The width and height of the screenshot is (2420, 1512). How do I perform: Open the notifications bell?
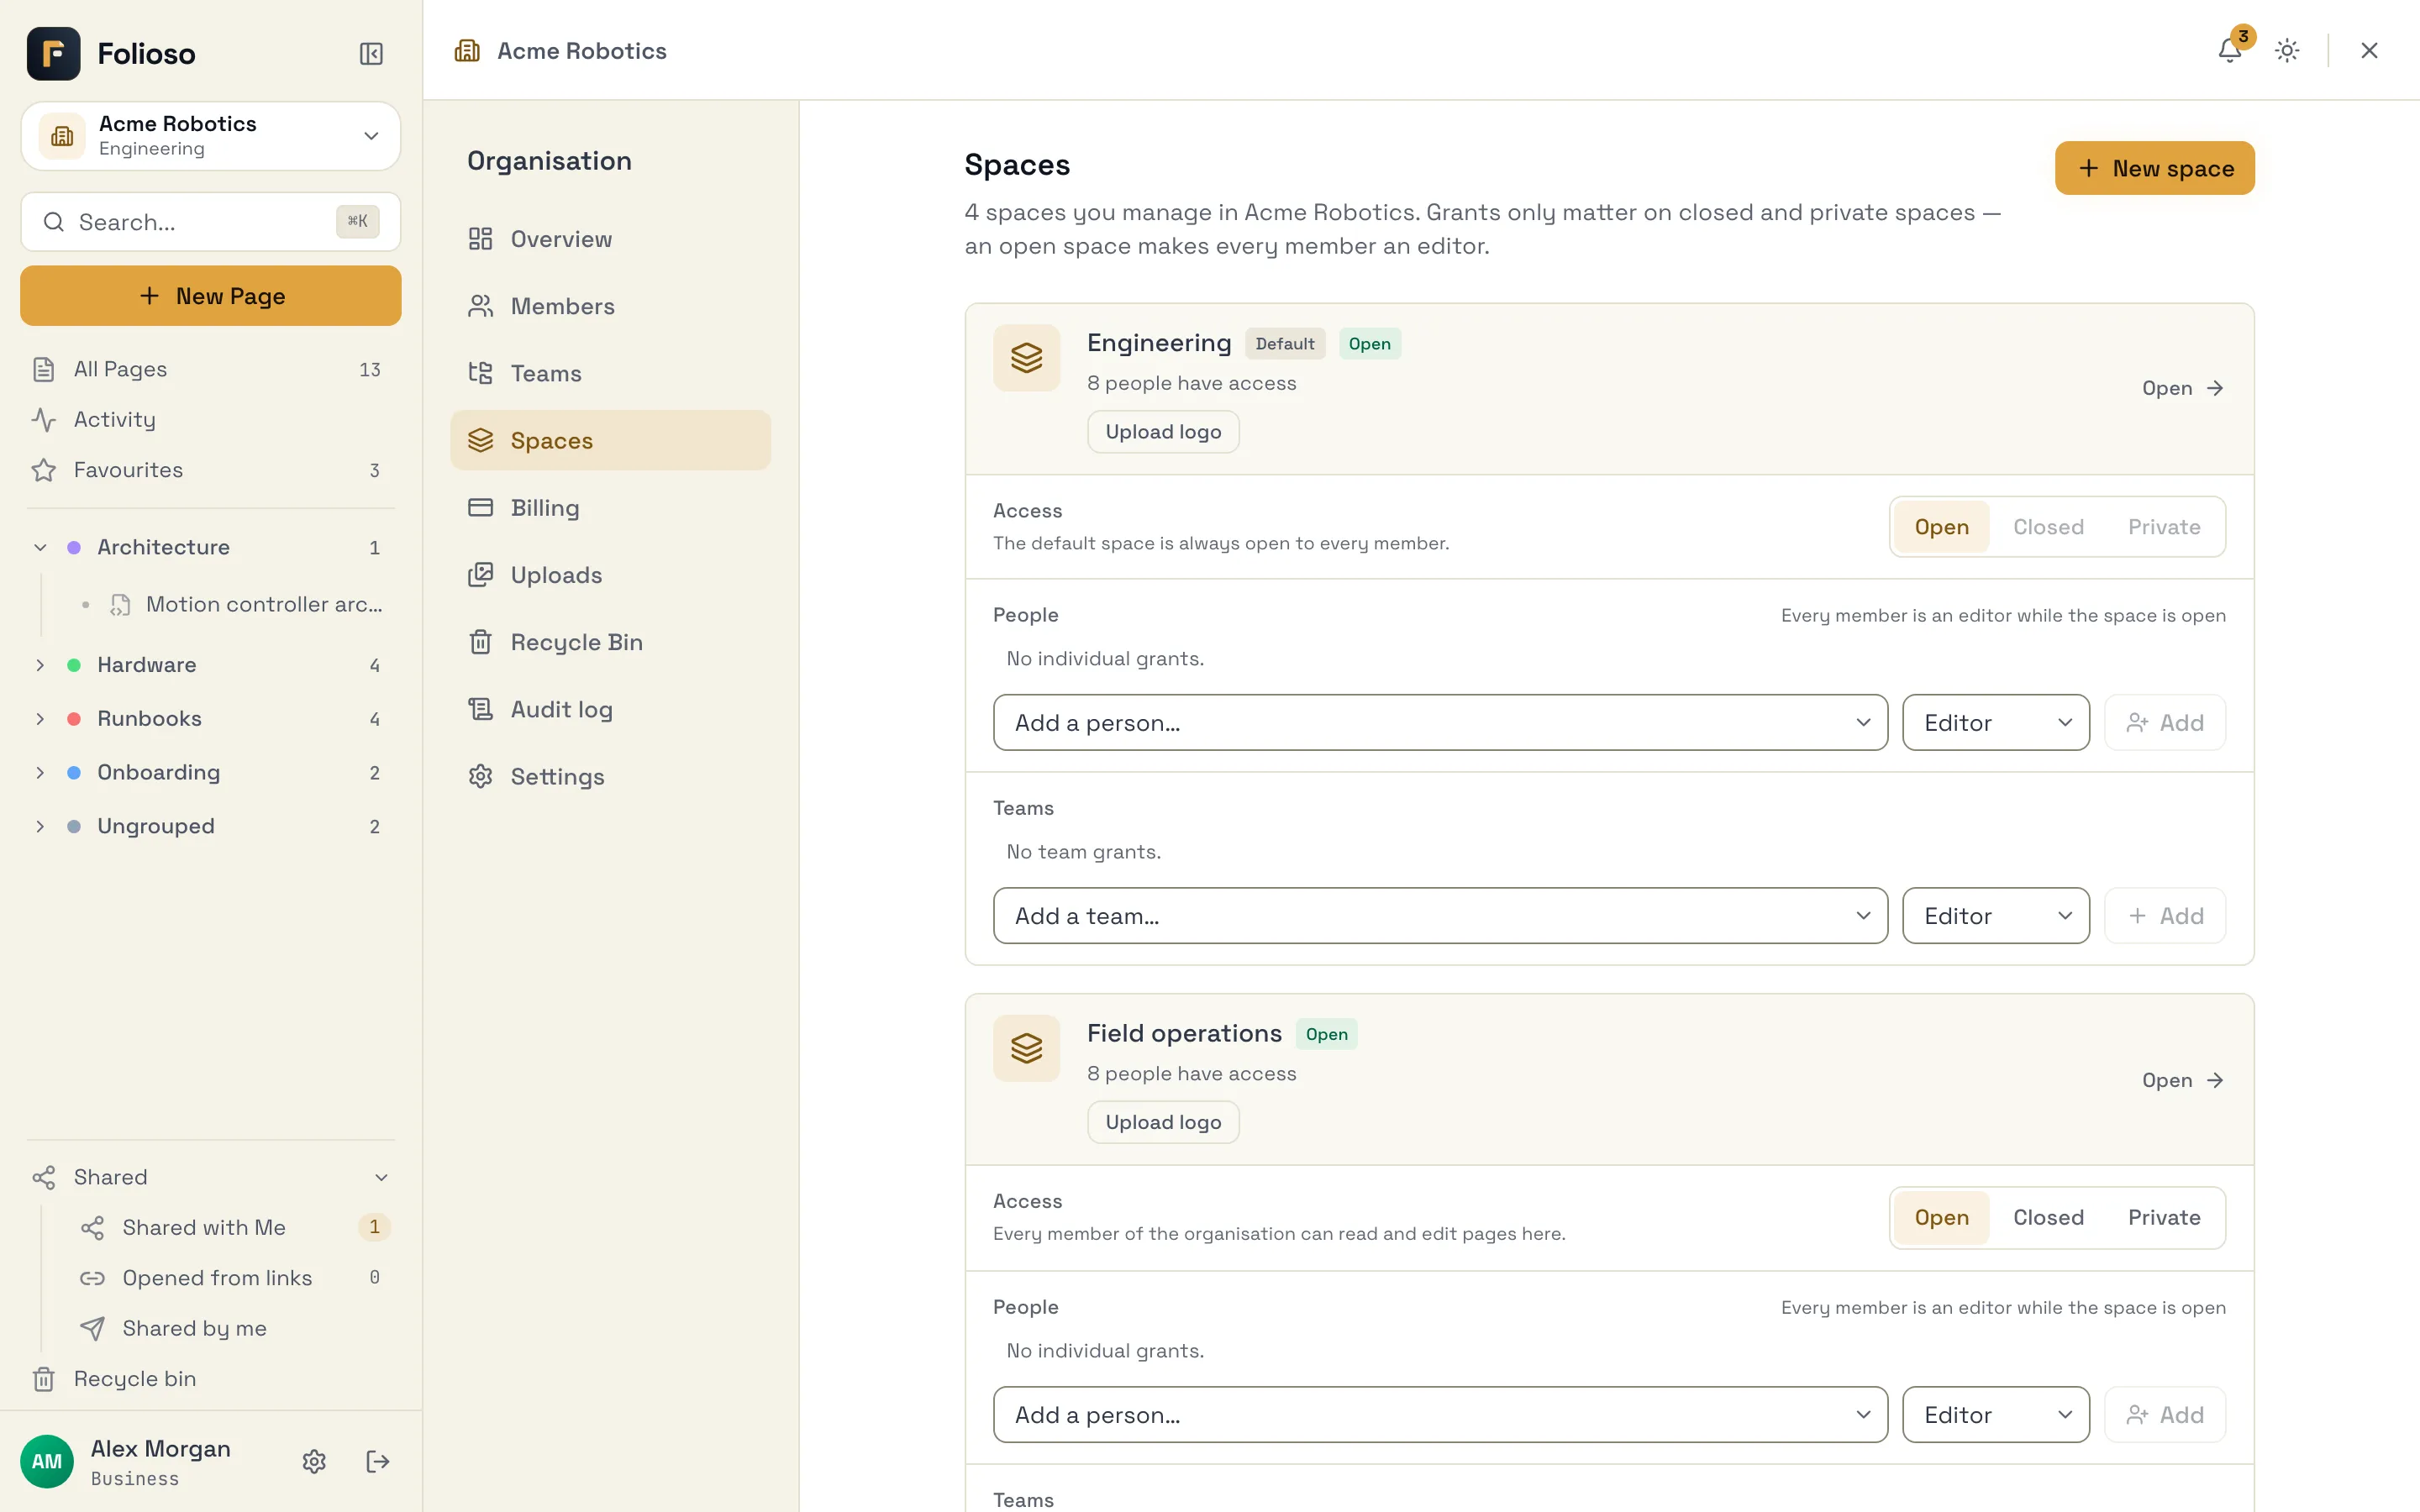[x=2229, y=50]
